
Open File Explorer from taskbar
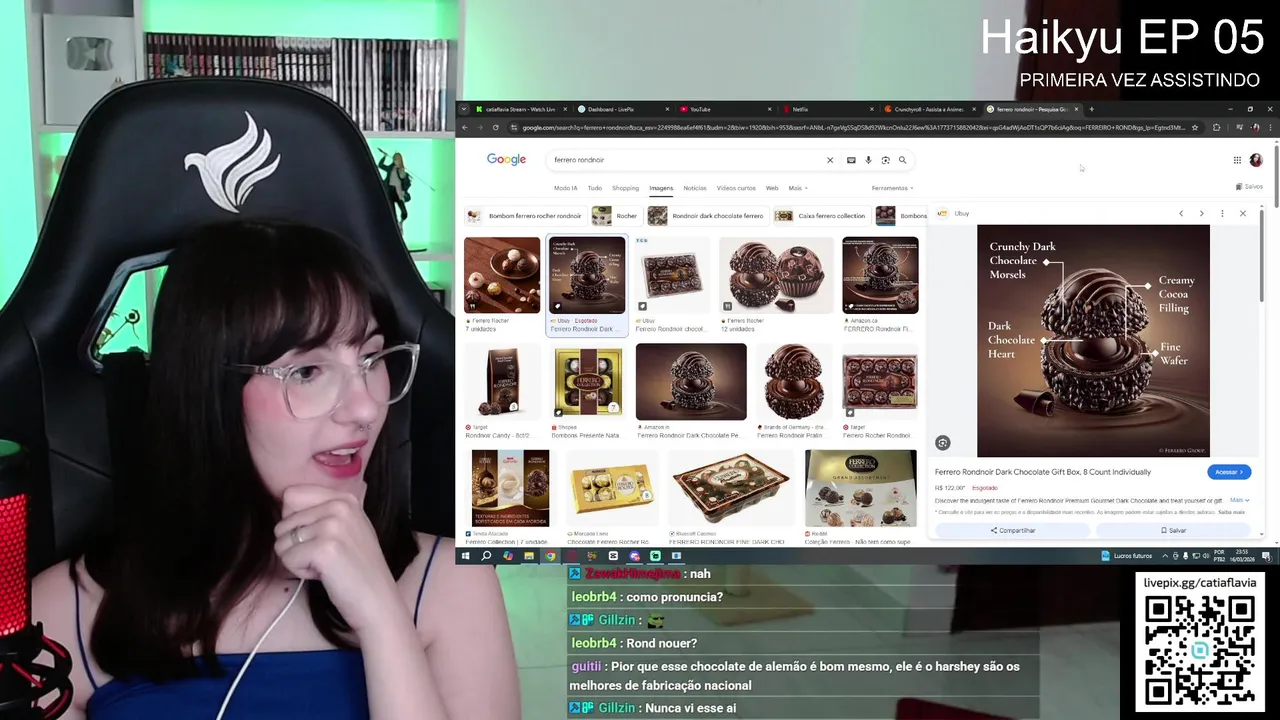pyautogui.click(x=529, y=556)
